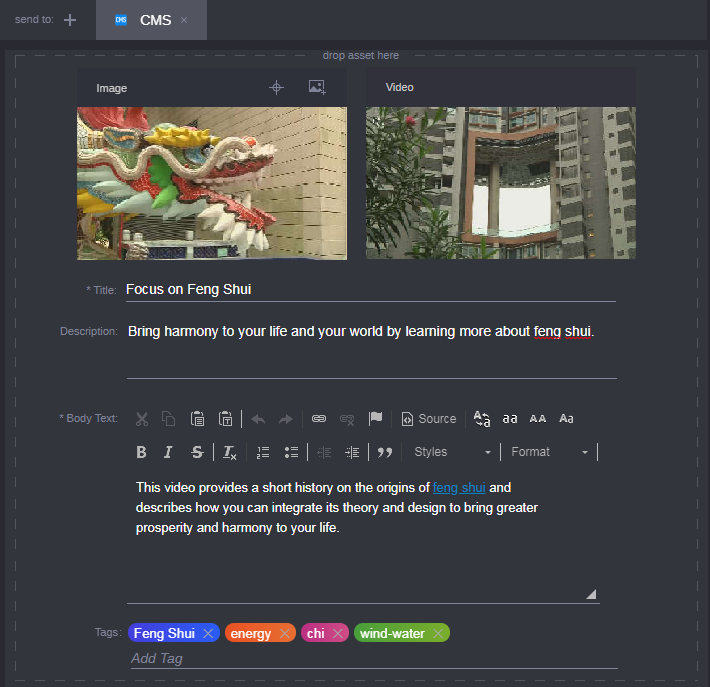Remove the 'wind-water' tag

click(438, 634)
